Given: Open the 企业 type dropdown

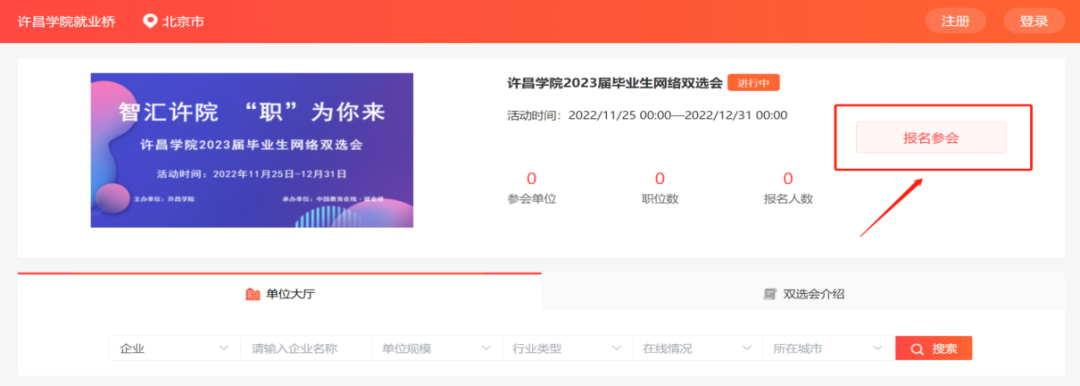Looking at the screenshot, I should (x=175, y=348).
